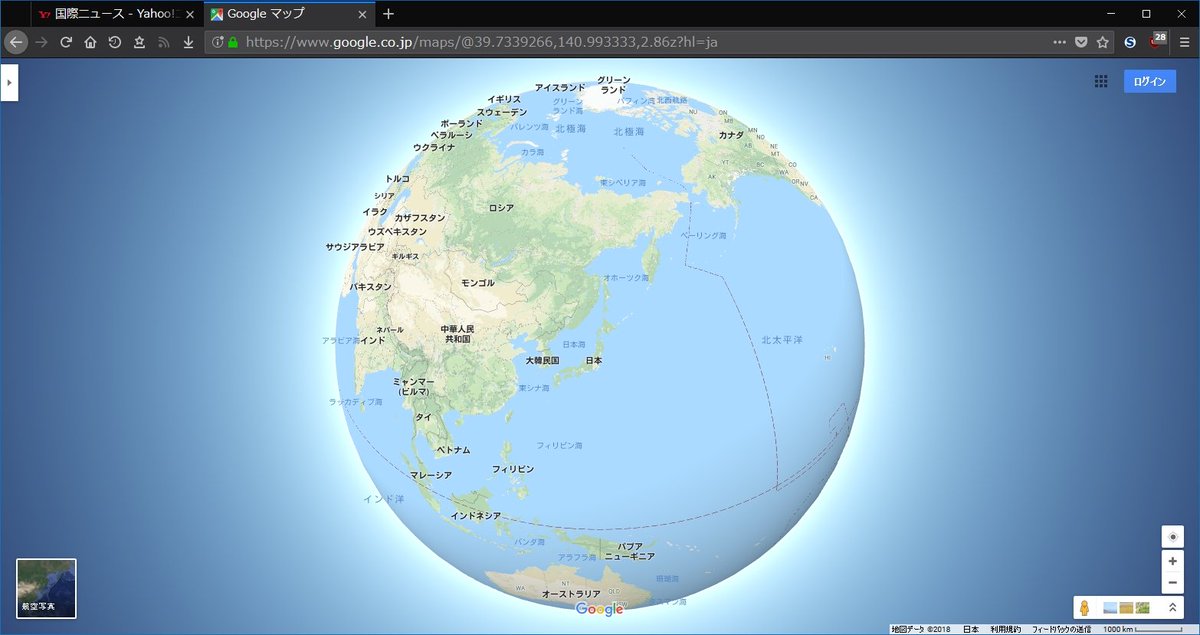This screenshot has height=635, width=1200.
Task: Zoom out the map with minus
Action: [x=1173, y=582]
